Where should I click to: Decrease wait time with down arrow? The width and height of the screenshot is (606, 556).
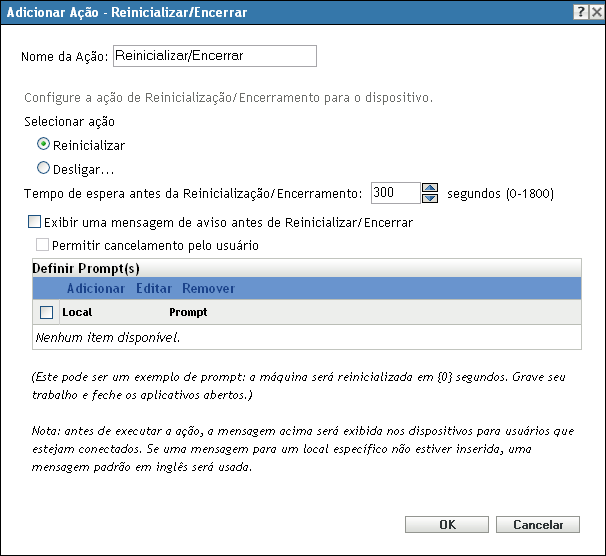click(x=431, y=197)
